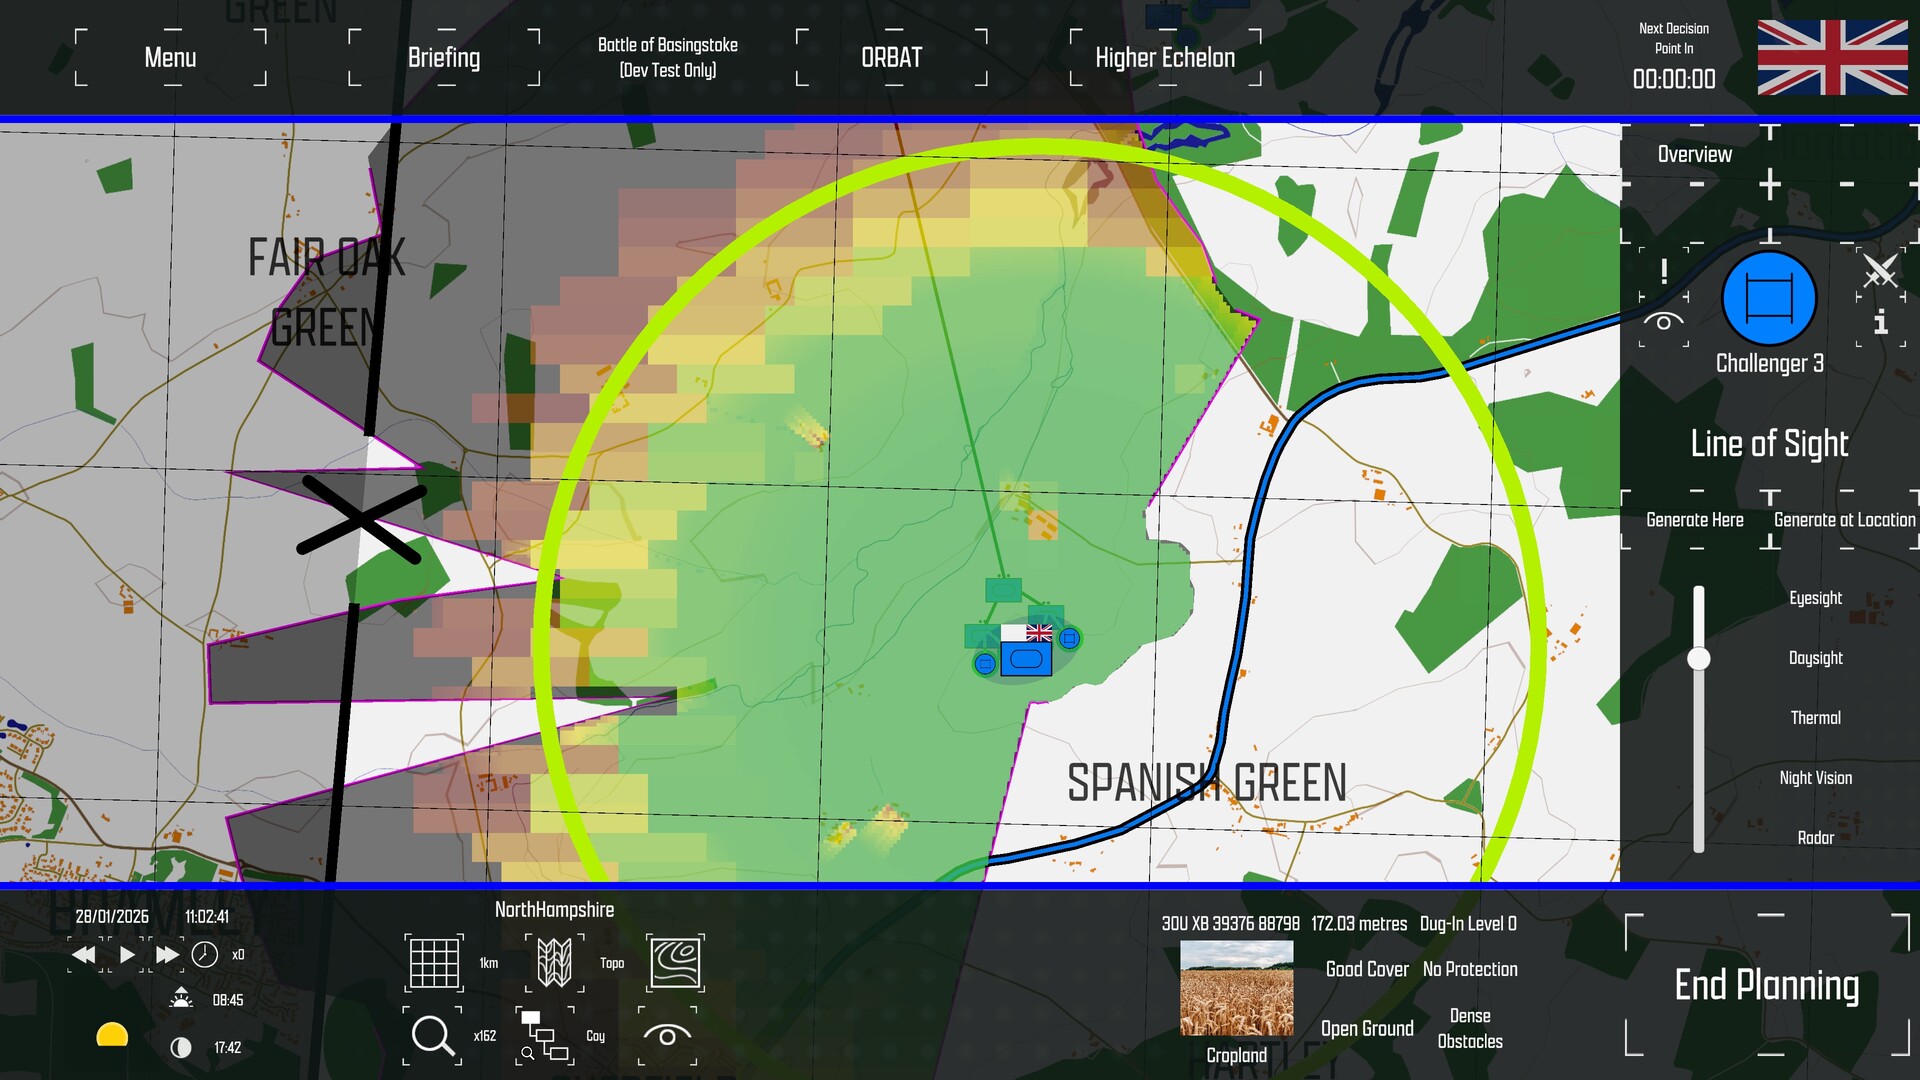
Task: Click the Dug-In Level 0 readout
Action: 1468,924
